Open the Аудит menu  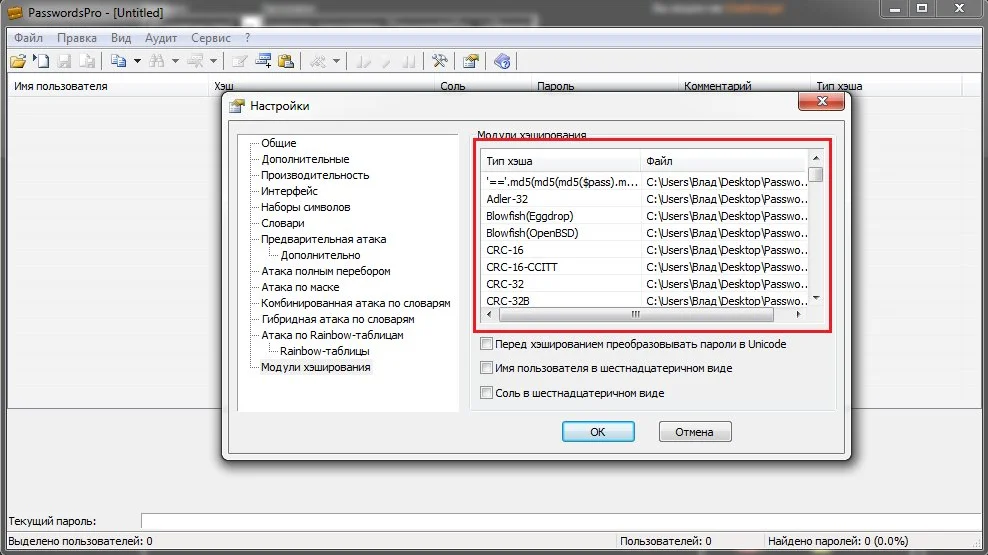point(160,38)
